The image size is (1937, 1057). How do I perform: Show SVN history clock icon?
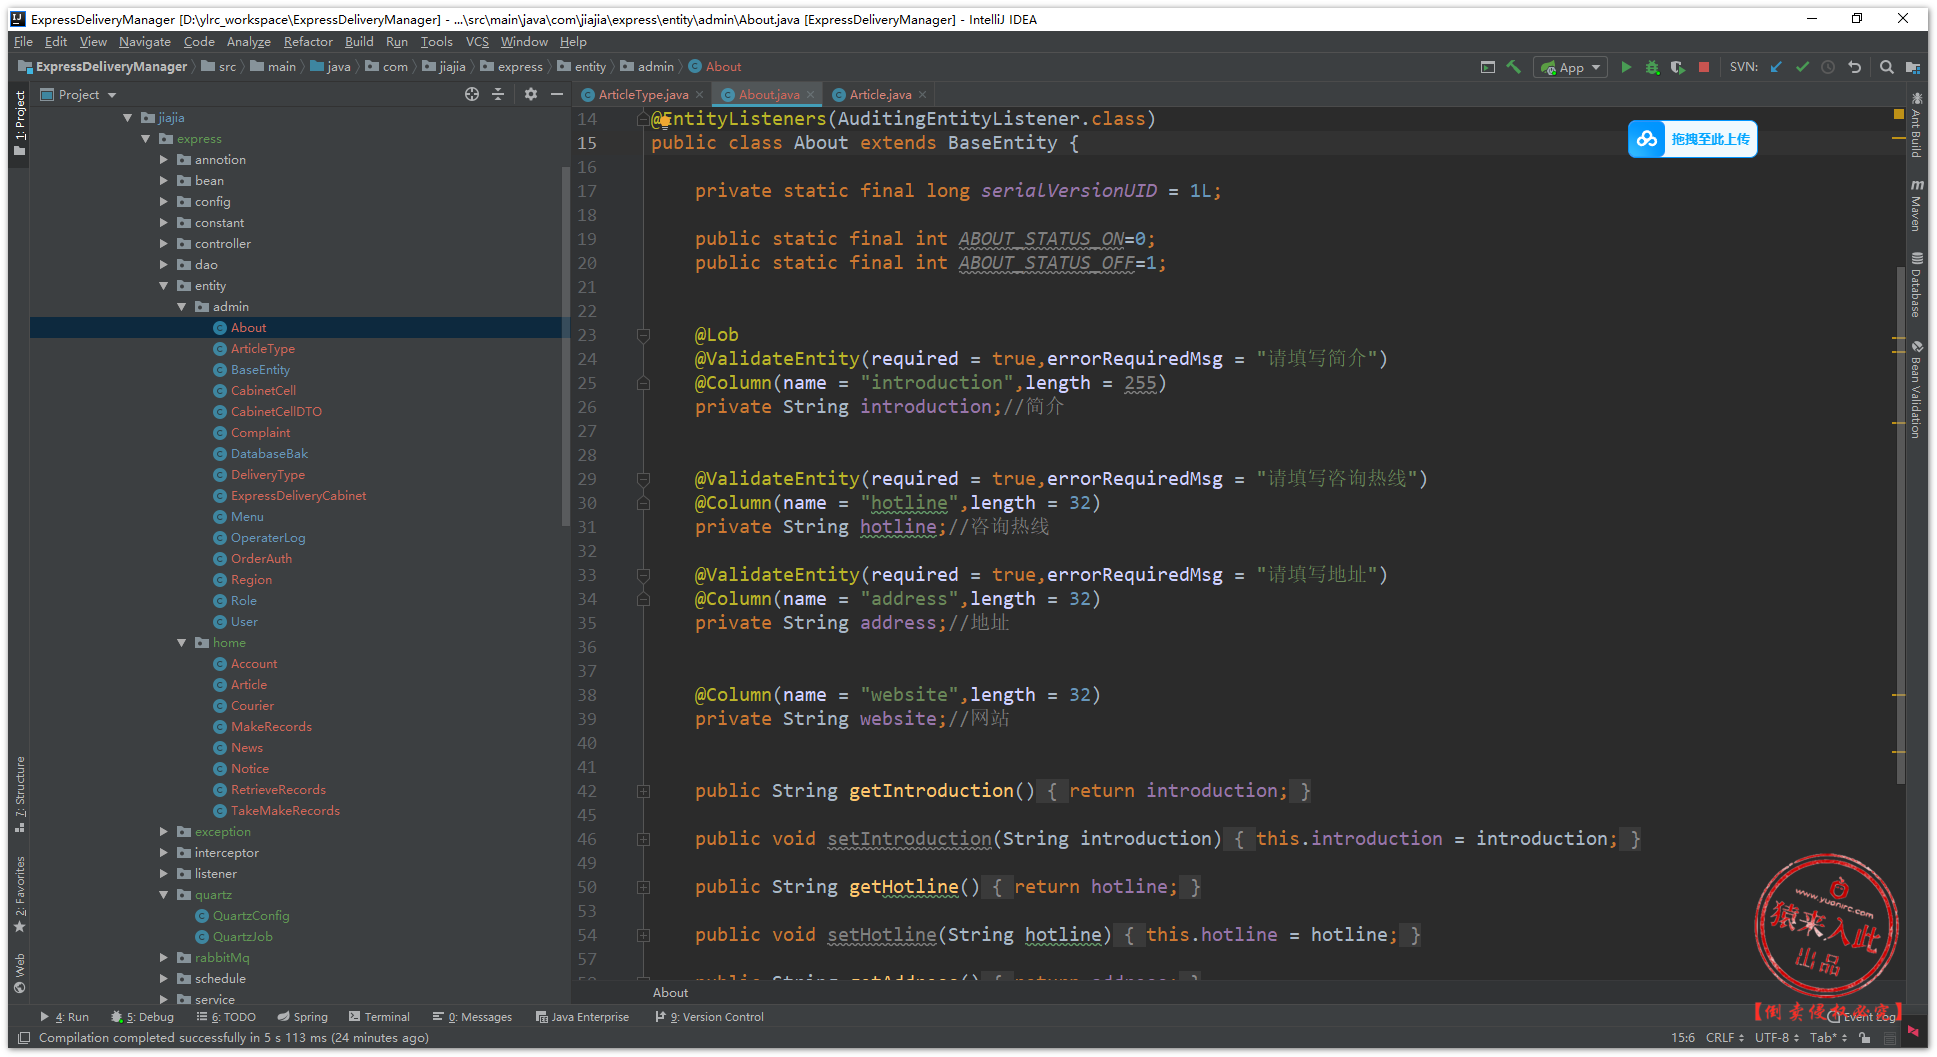click(x=1828, y=67)
